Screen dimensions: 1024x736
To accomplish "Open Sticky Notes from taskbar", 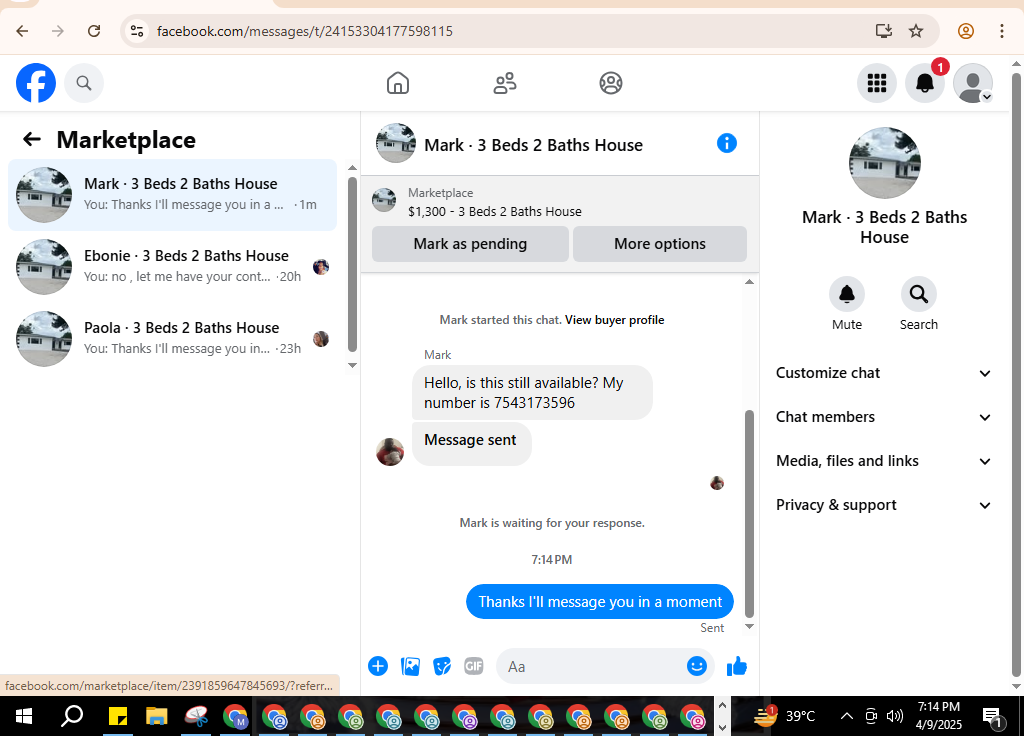I will 118,716.
